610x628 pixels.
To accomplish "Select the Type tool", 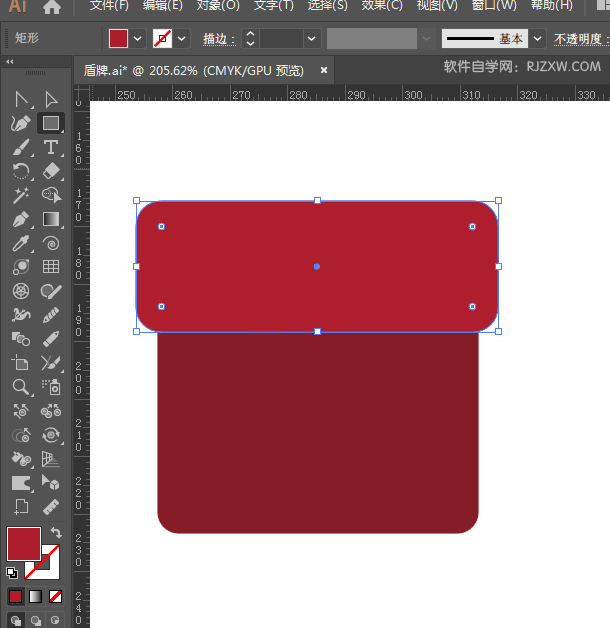I will coord(51,147).
